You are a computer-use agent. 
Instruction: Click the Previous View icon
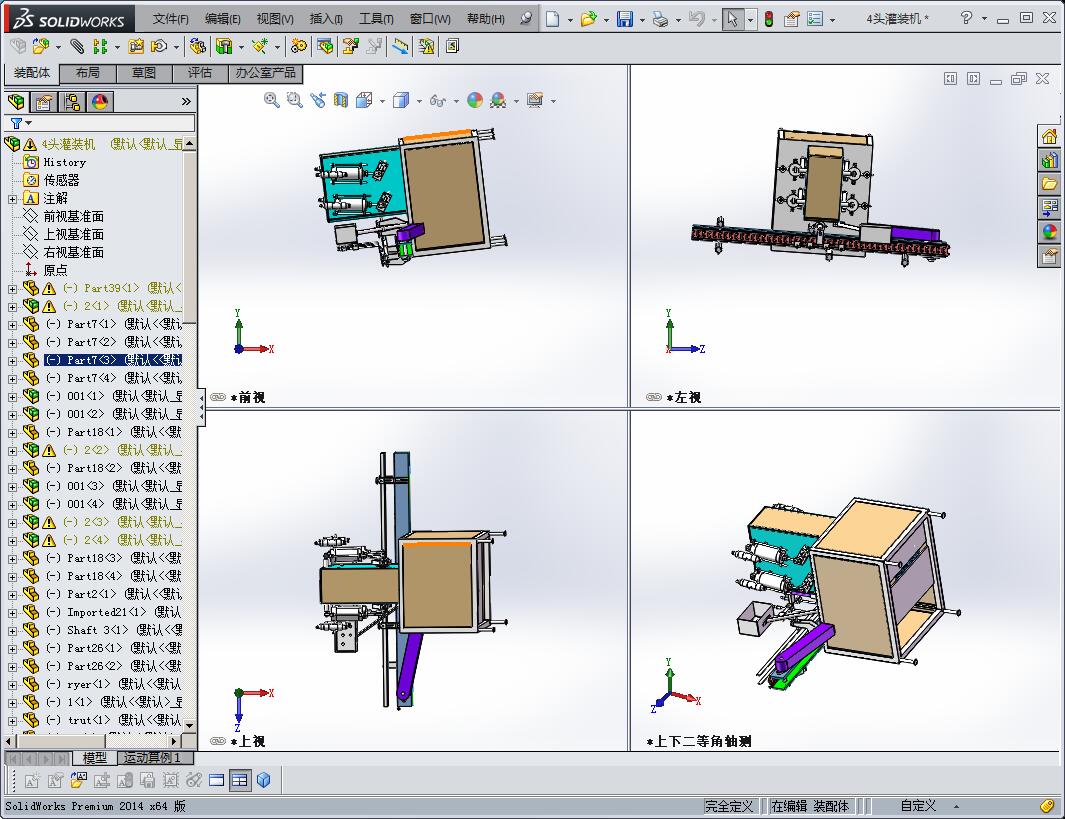coord(317,101)
